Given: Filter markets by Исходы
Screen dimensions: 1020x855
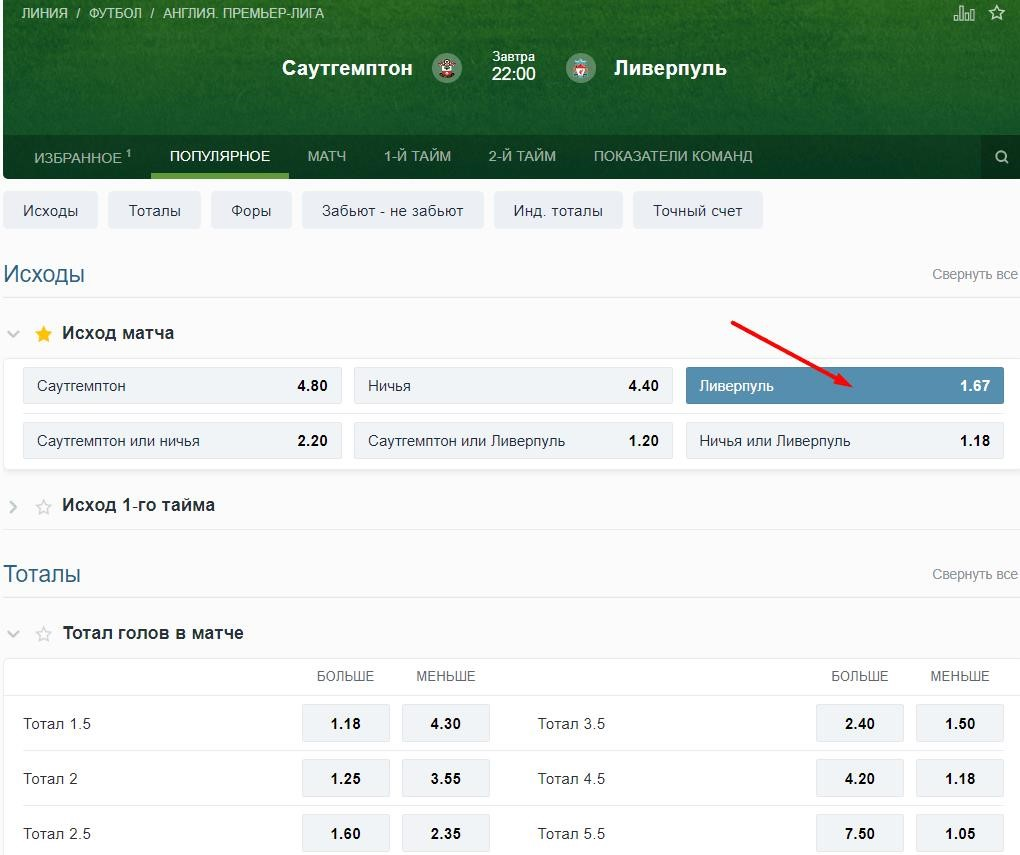Looking at the screenshot, I should pos(51,210).
